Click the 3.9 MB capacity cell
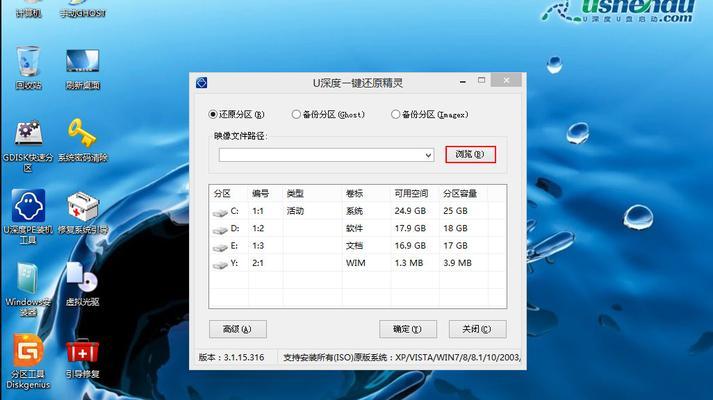Image resolution: width=713 pixels, height=400 pixels. 457,263
